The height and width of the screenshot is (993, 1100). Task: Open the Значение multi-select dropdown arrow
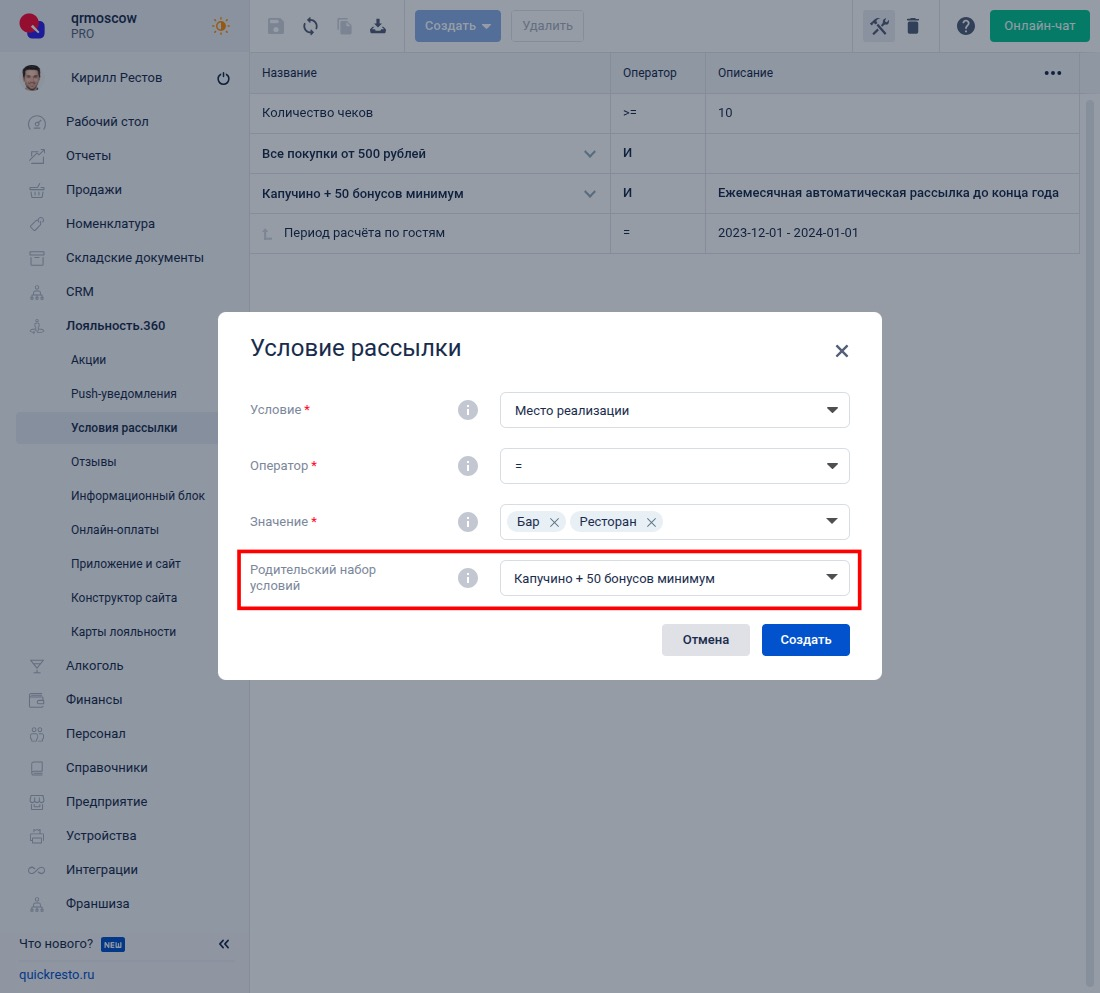832,521
